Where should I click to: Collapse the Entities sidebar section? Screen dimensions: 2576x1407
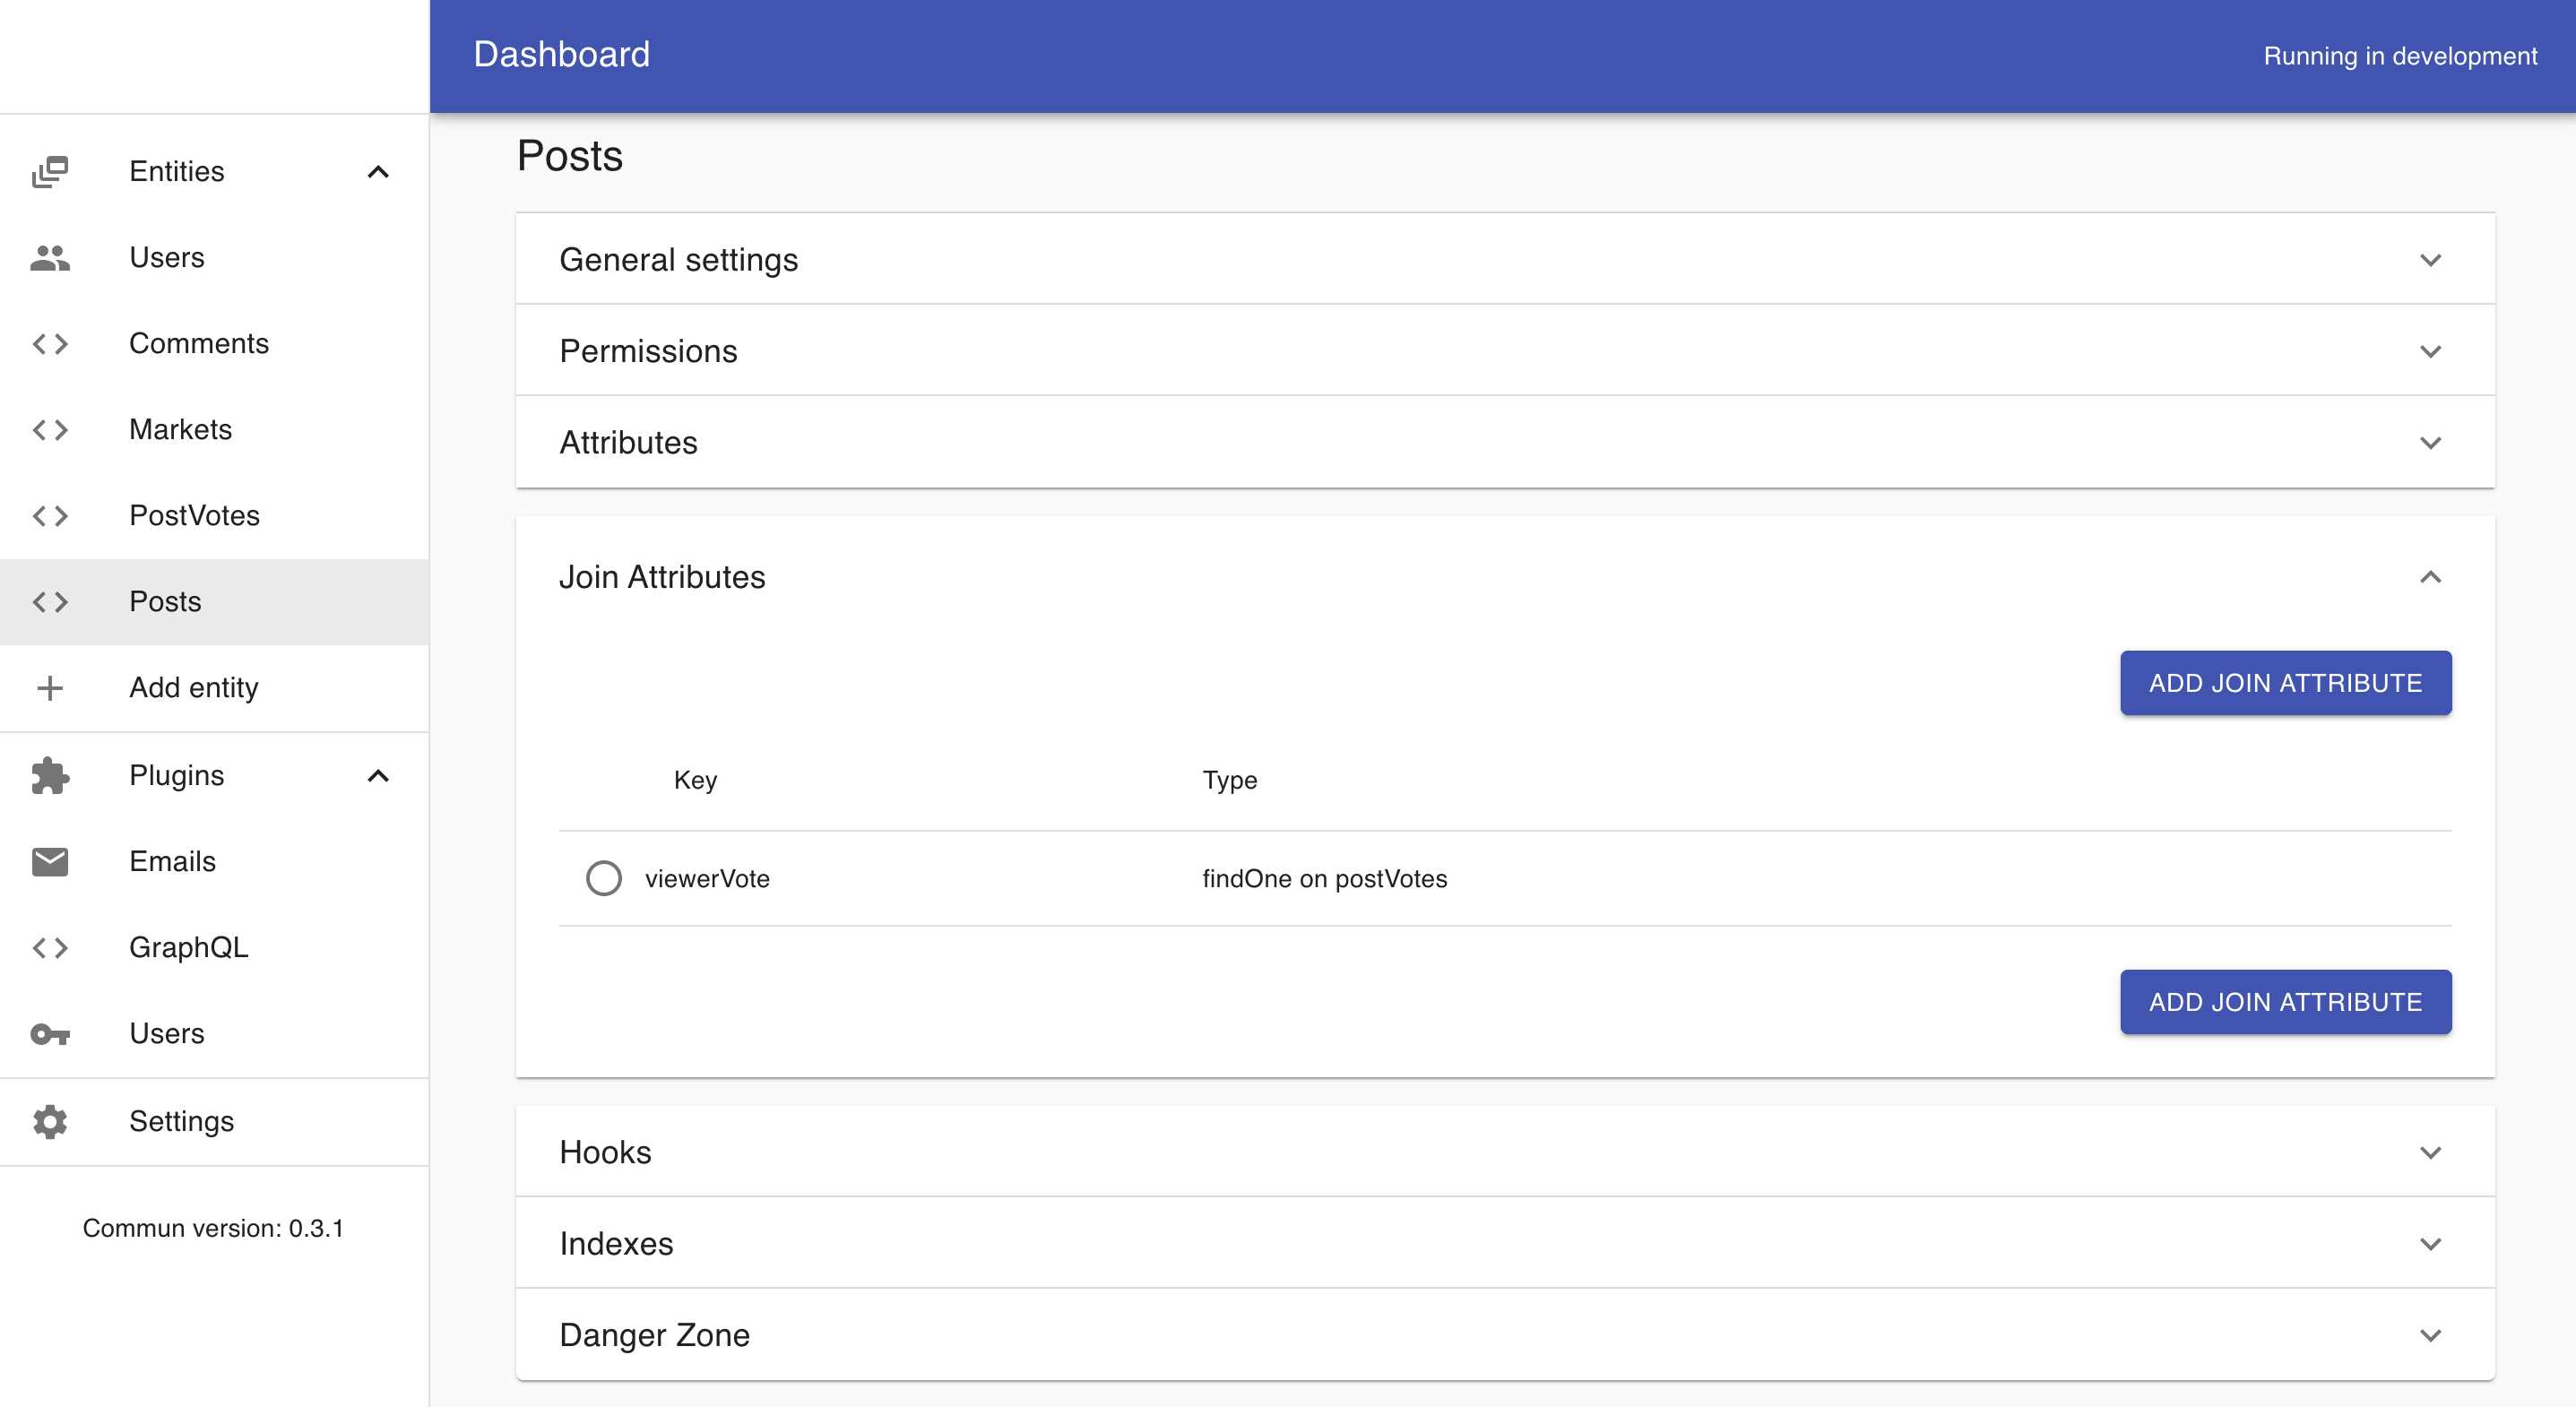(x=378, y=172)
